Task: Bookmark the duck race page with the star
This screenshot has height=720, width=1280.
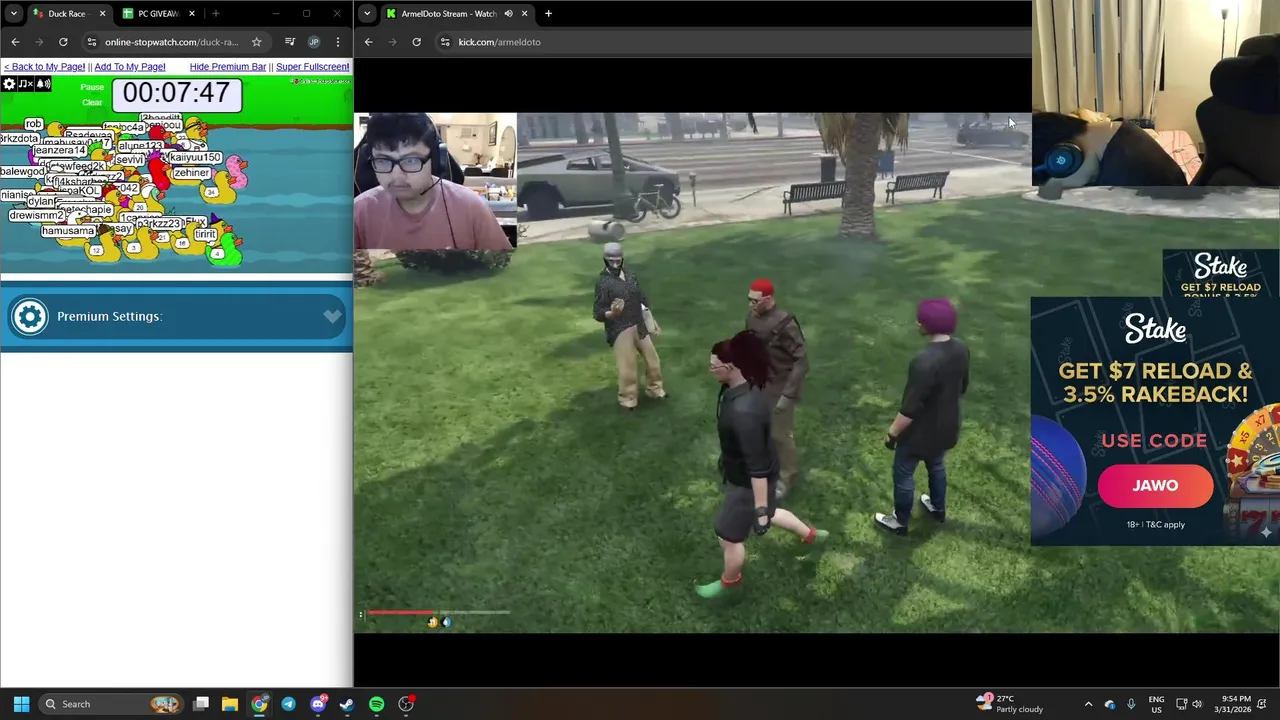Action: coord(256,42)
